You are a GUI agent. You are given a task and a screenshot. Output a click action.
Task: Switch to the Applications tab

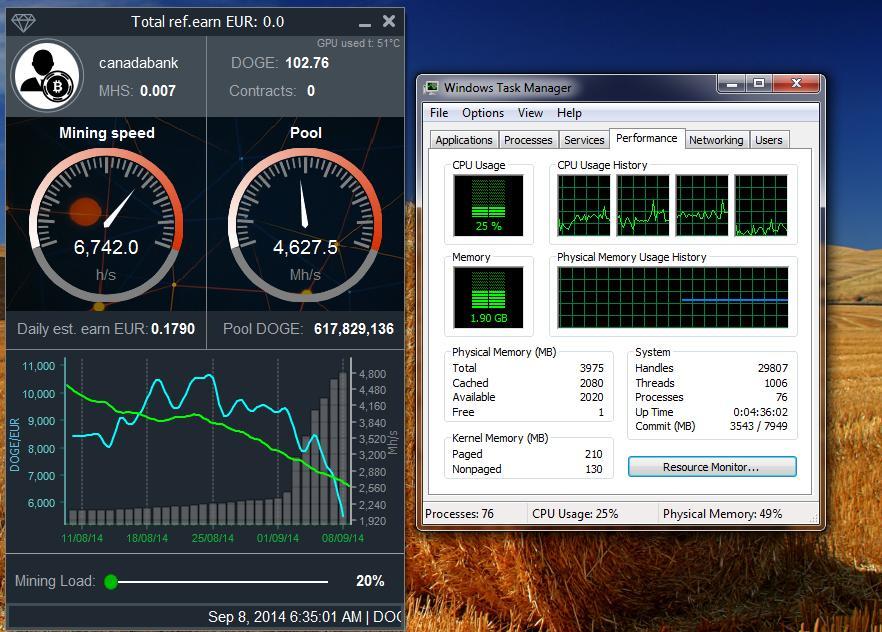click(464, 140)
